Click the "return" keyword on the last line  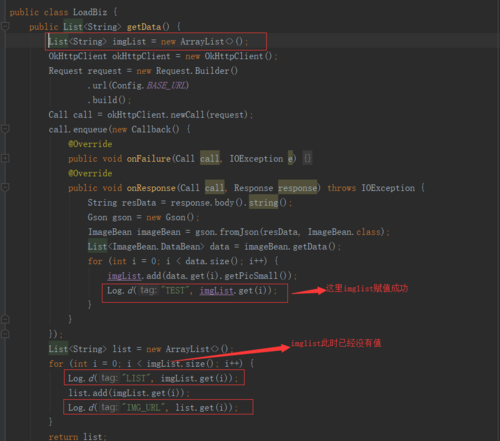[x=63, y=436]
